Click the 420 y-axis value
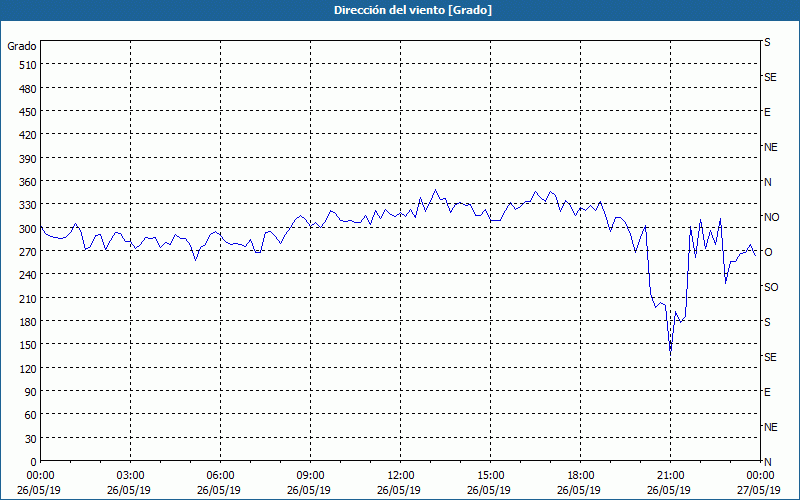The image size is (800, 500). 28,135
